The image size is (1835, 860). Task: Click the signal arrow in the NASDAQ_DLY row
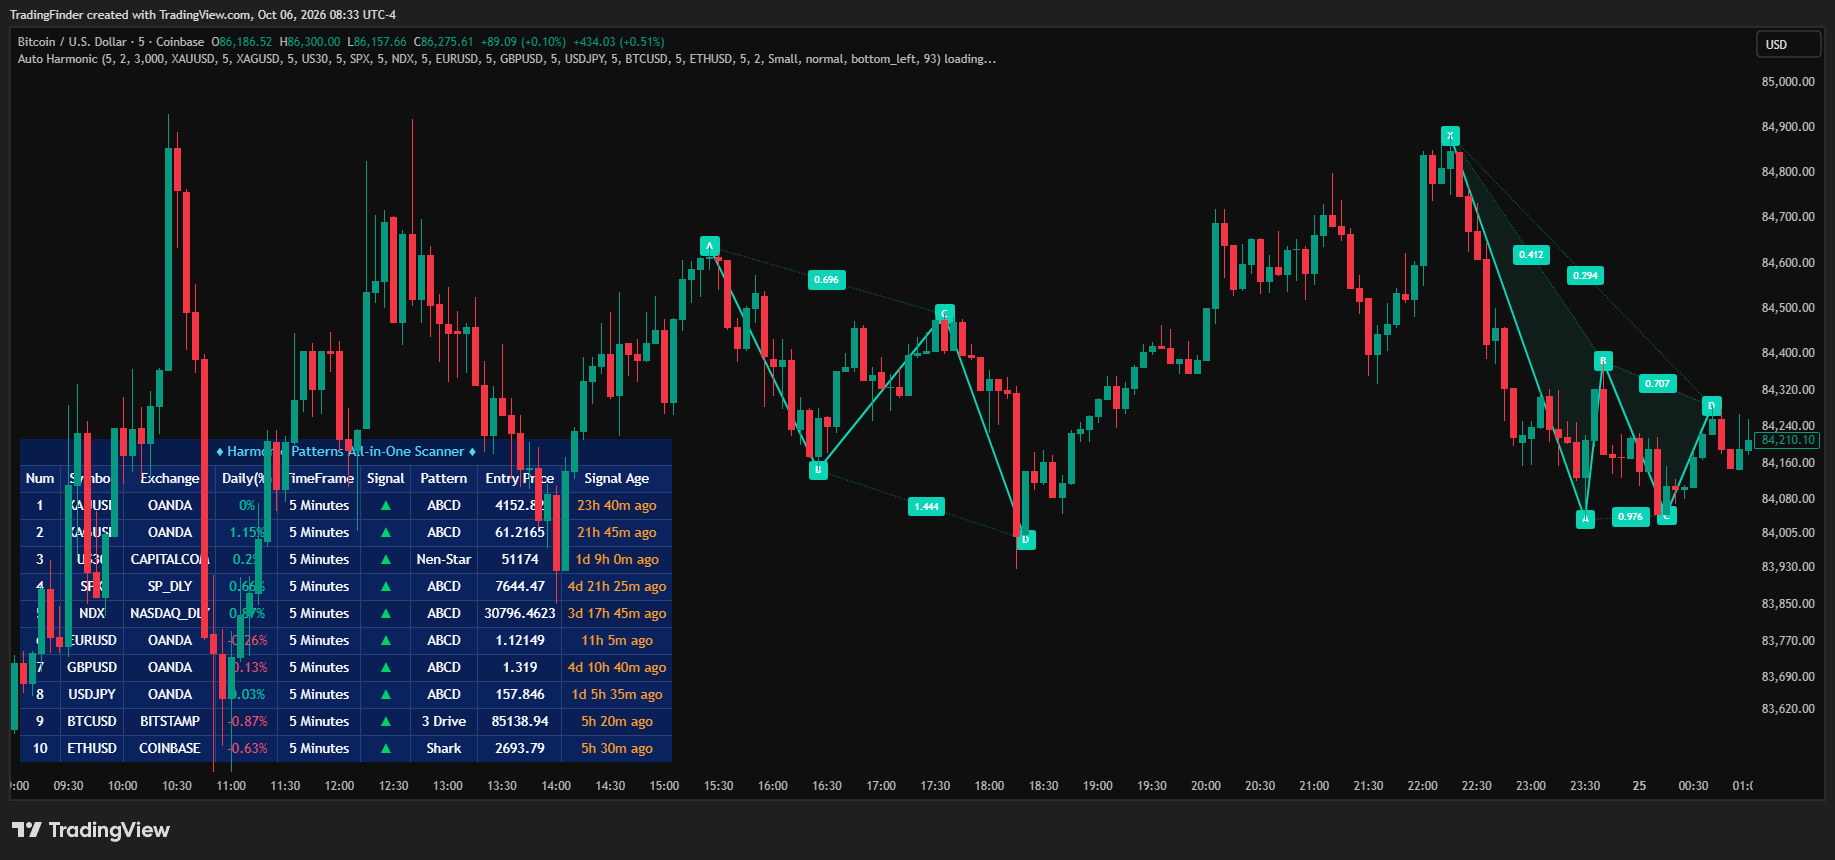385,614
